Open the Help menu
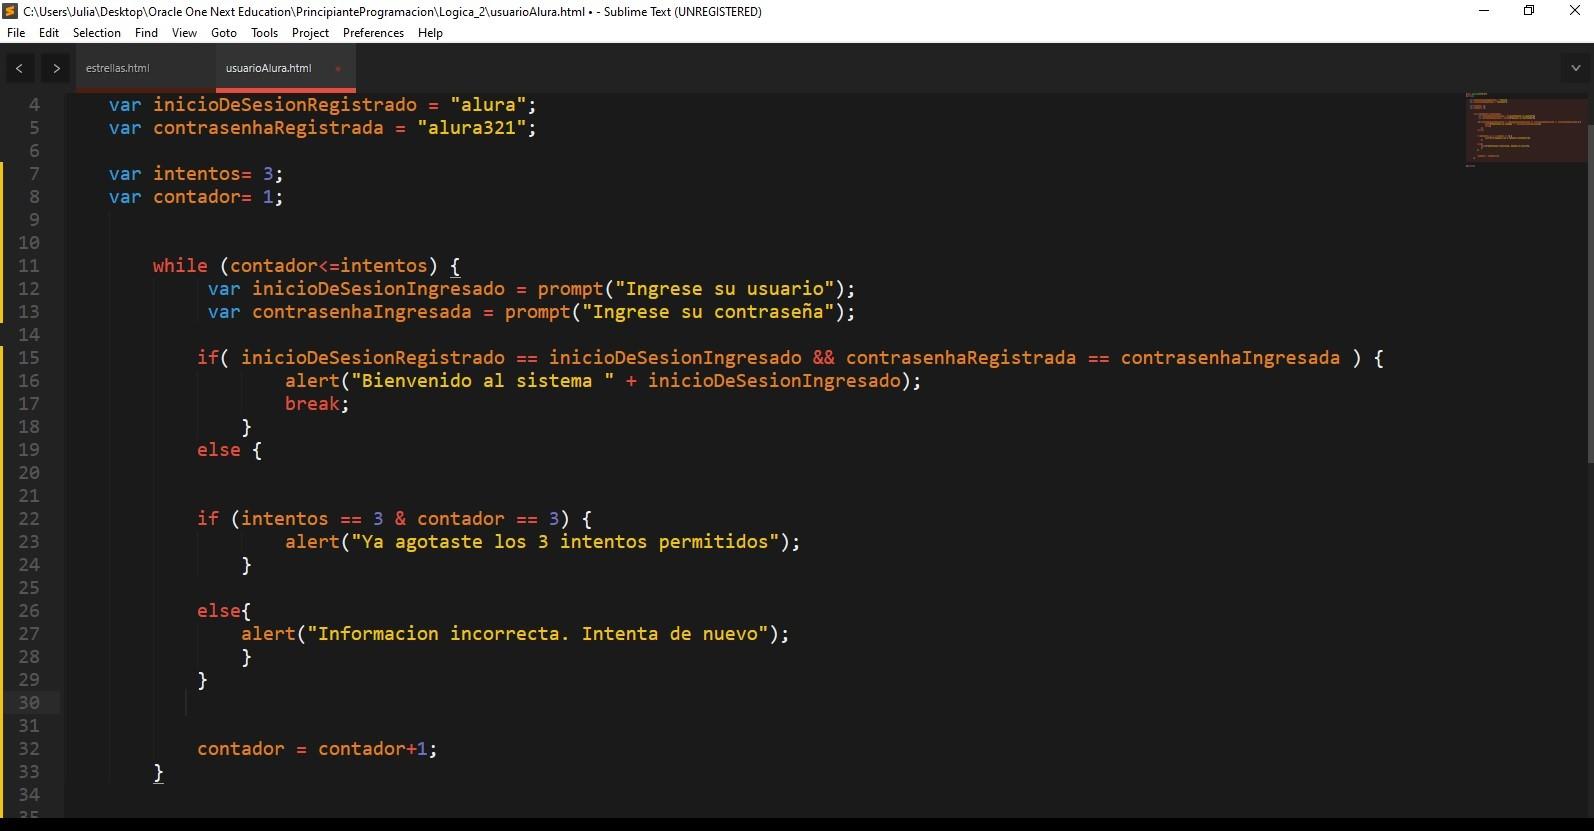Screen dimensions: 1594x831 coord(430,33)
